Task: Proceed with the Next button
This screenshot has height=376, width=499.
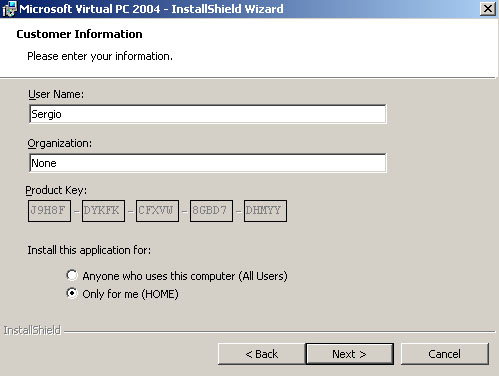Action: coord(349,354)
